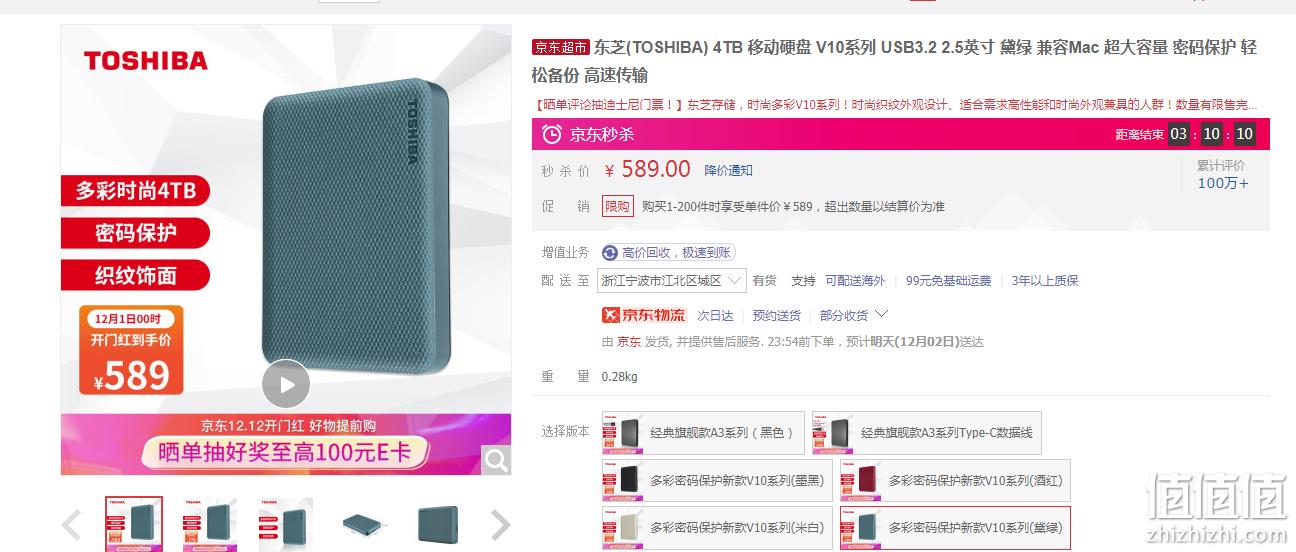Click the 京东秒杀 clock icon
Image resolution: width=1296 pixels, height=552 pixels.
(551, 134)
